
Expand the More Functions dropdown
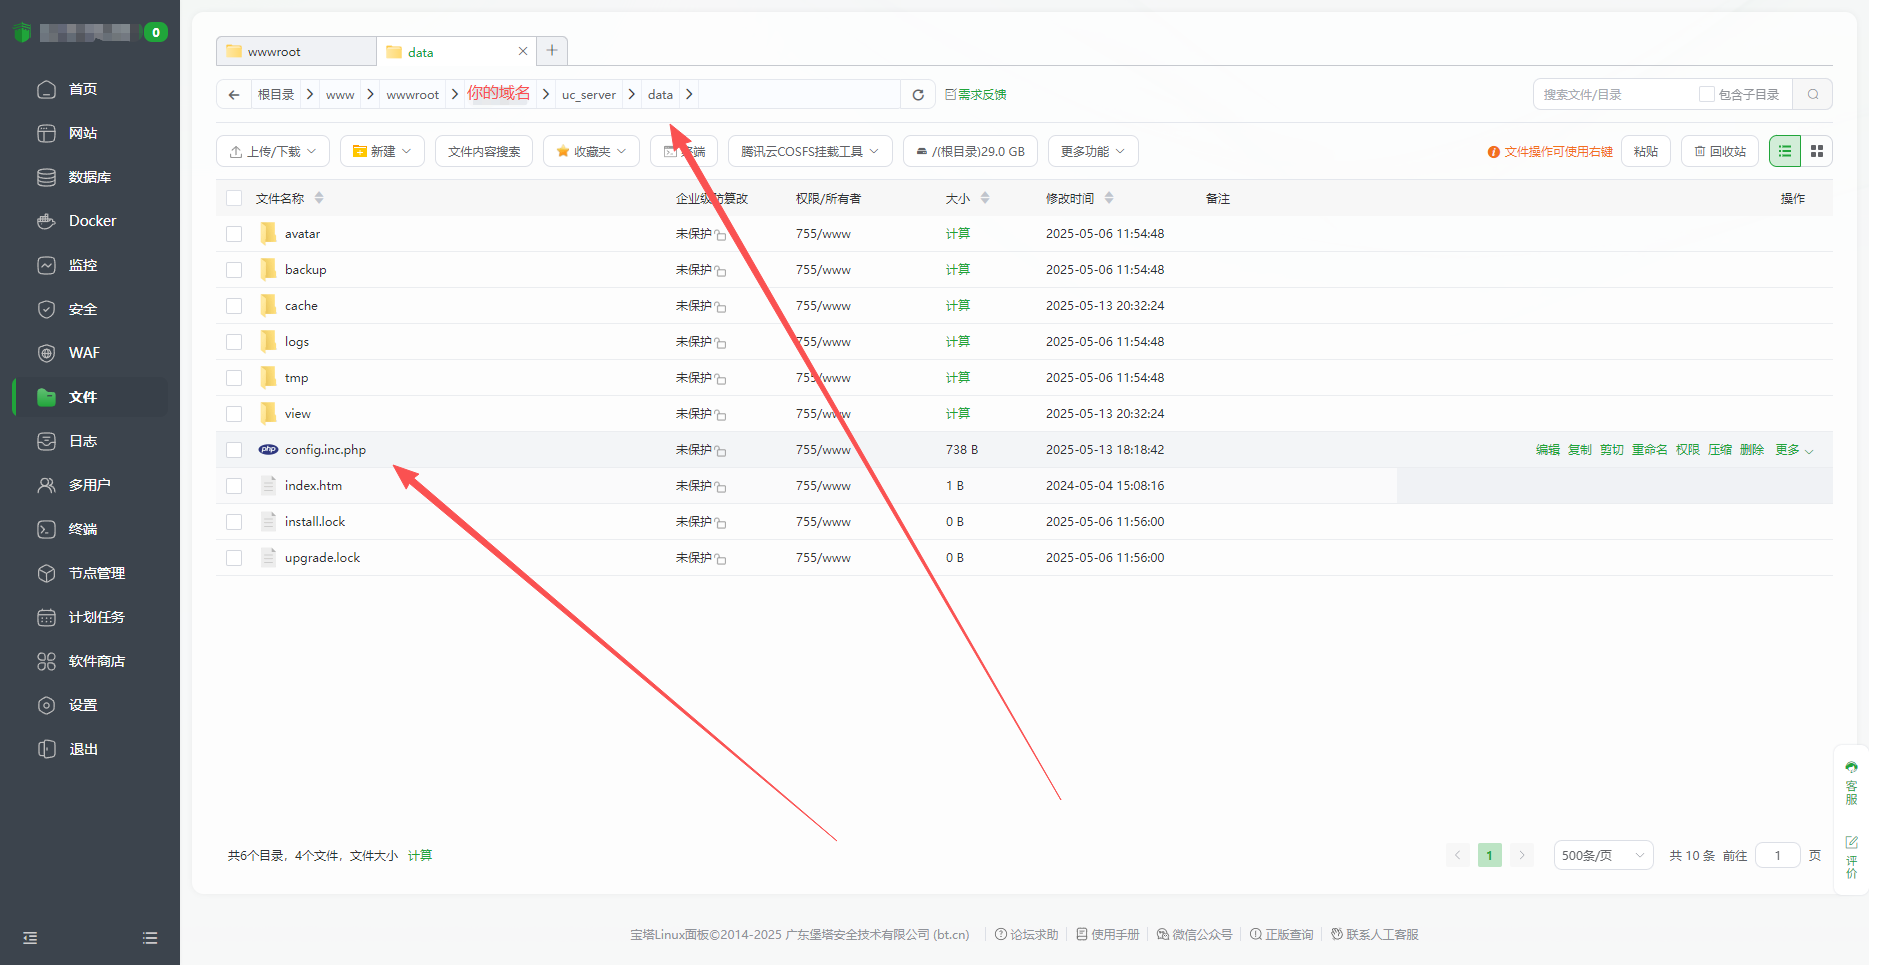pyautogui.click(x=1092, y=152)
